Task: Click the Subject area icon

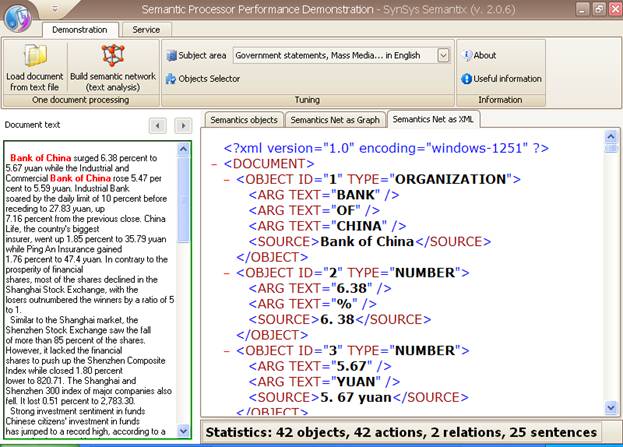Action: [171, 56]
